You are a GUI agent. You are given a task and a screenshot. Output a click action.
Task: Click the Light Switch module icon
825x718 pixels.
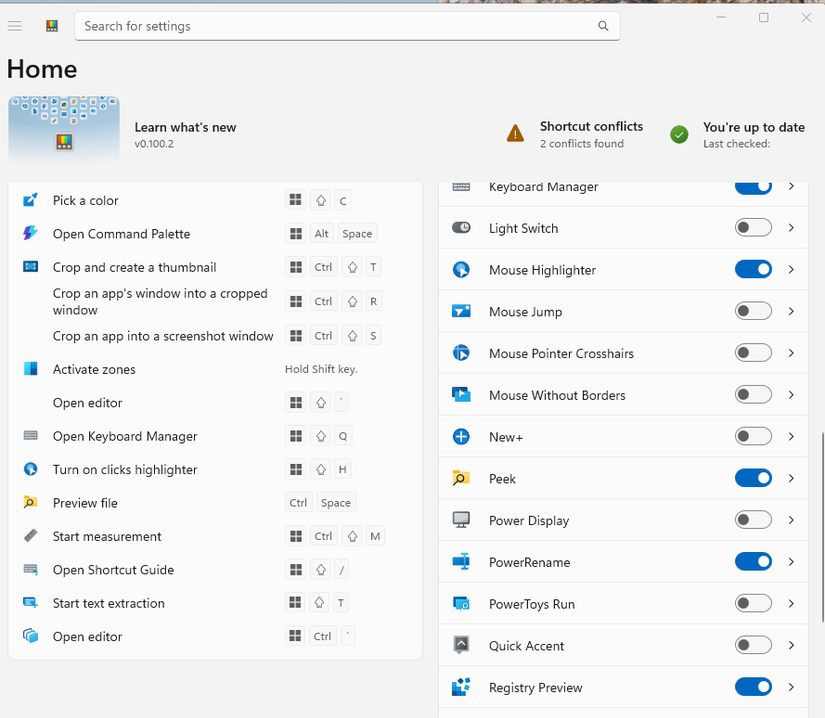point(461,227)
